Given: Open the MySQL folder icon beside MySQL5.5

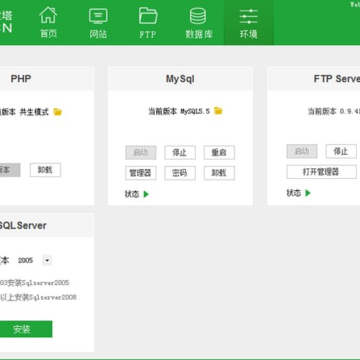Looking at the screenshot, I should pos(218,110).
